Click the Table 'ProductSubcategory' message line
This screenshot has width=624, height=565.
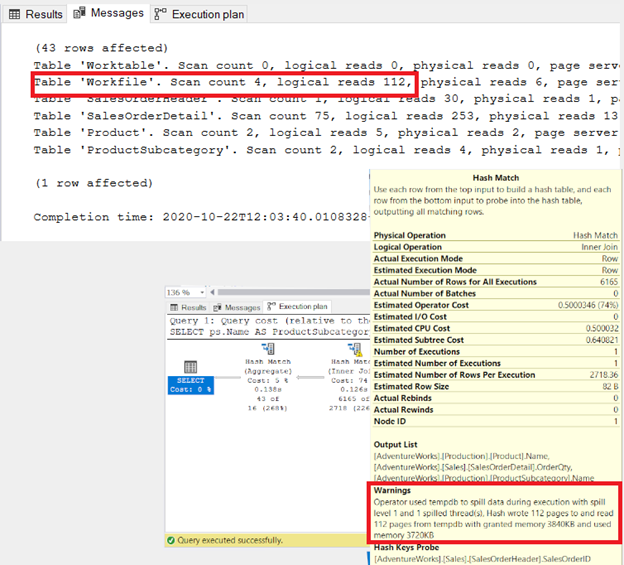pyautogui.click(x=326, y=150)
